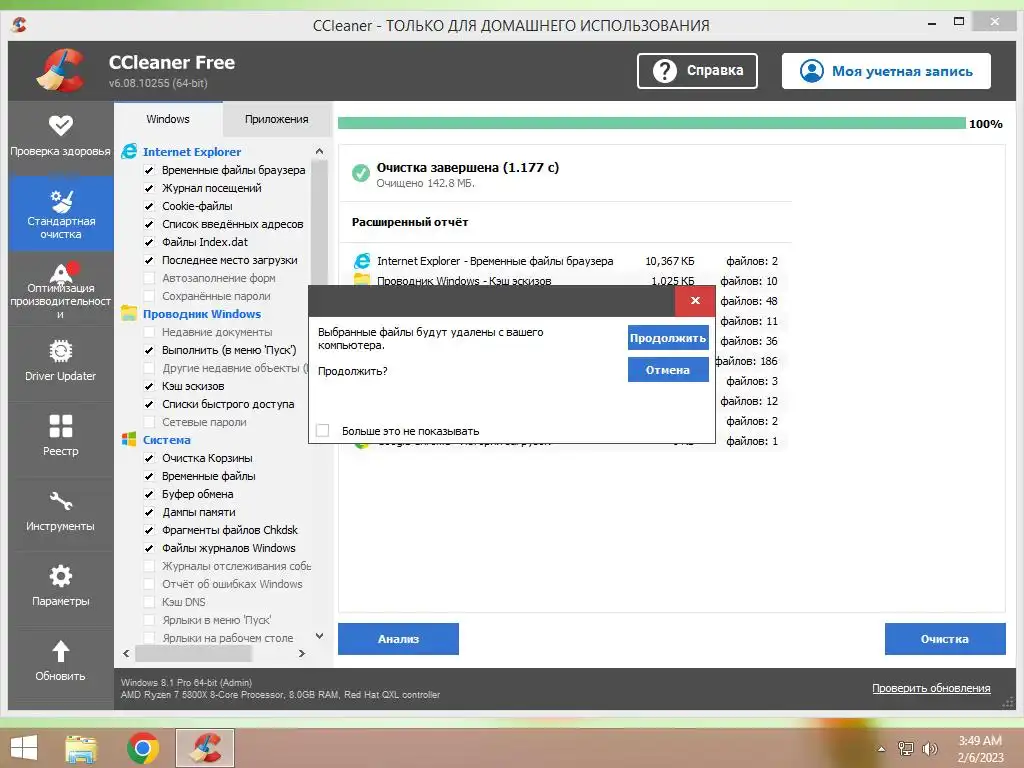Click Продолжить to confirm deletion
Screen dimensions: 1024x768
[668, 338]
